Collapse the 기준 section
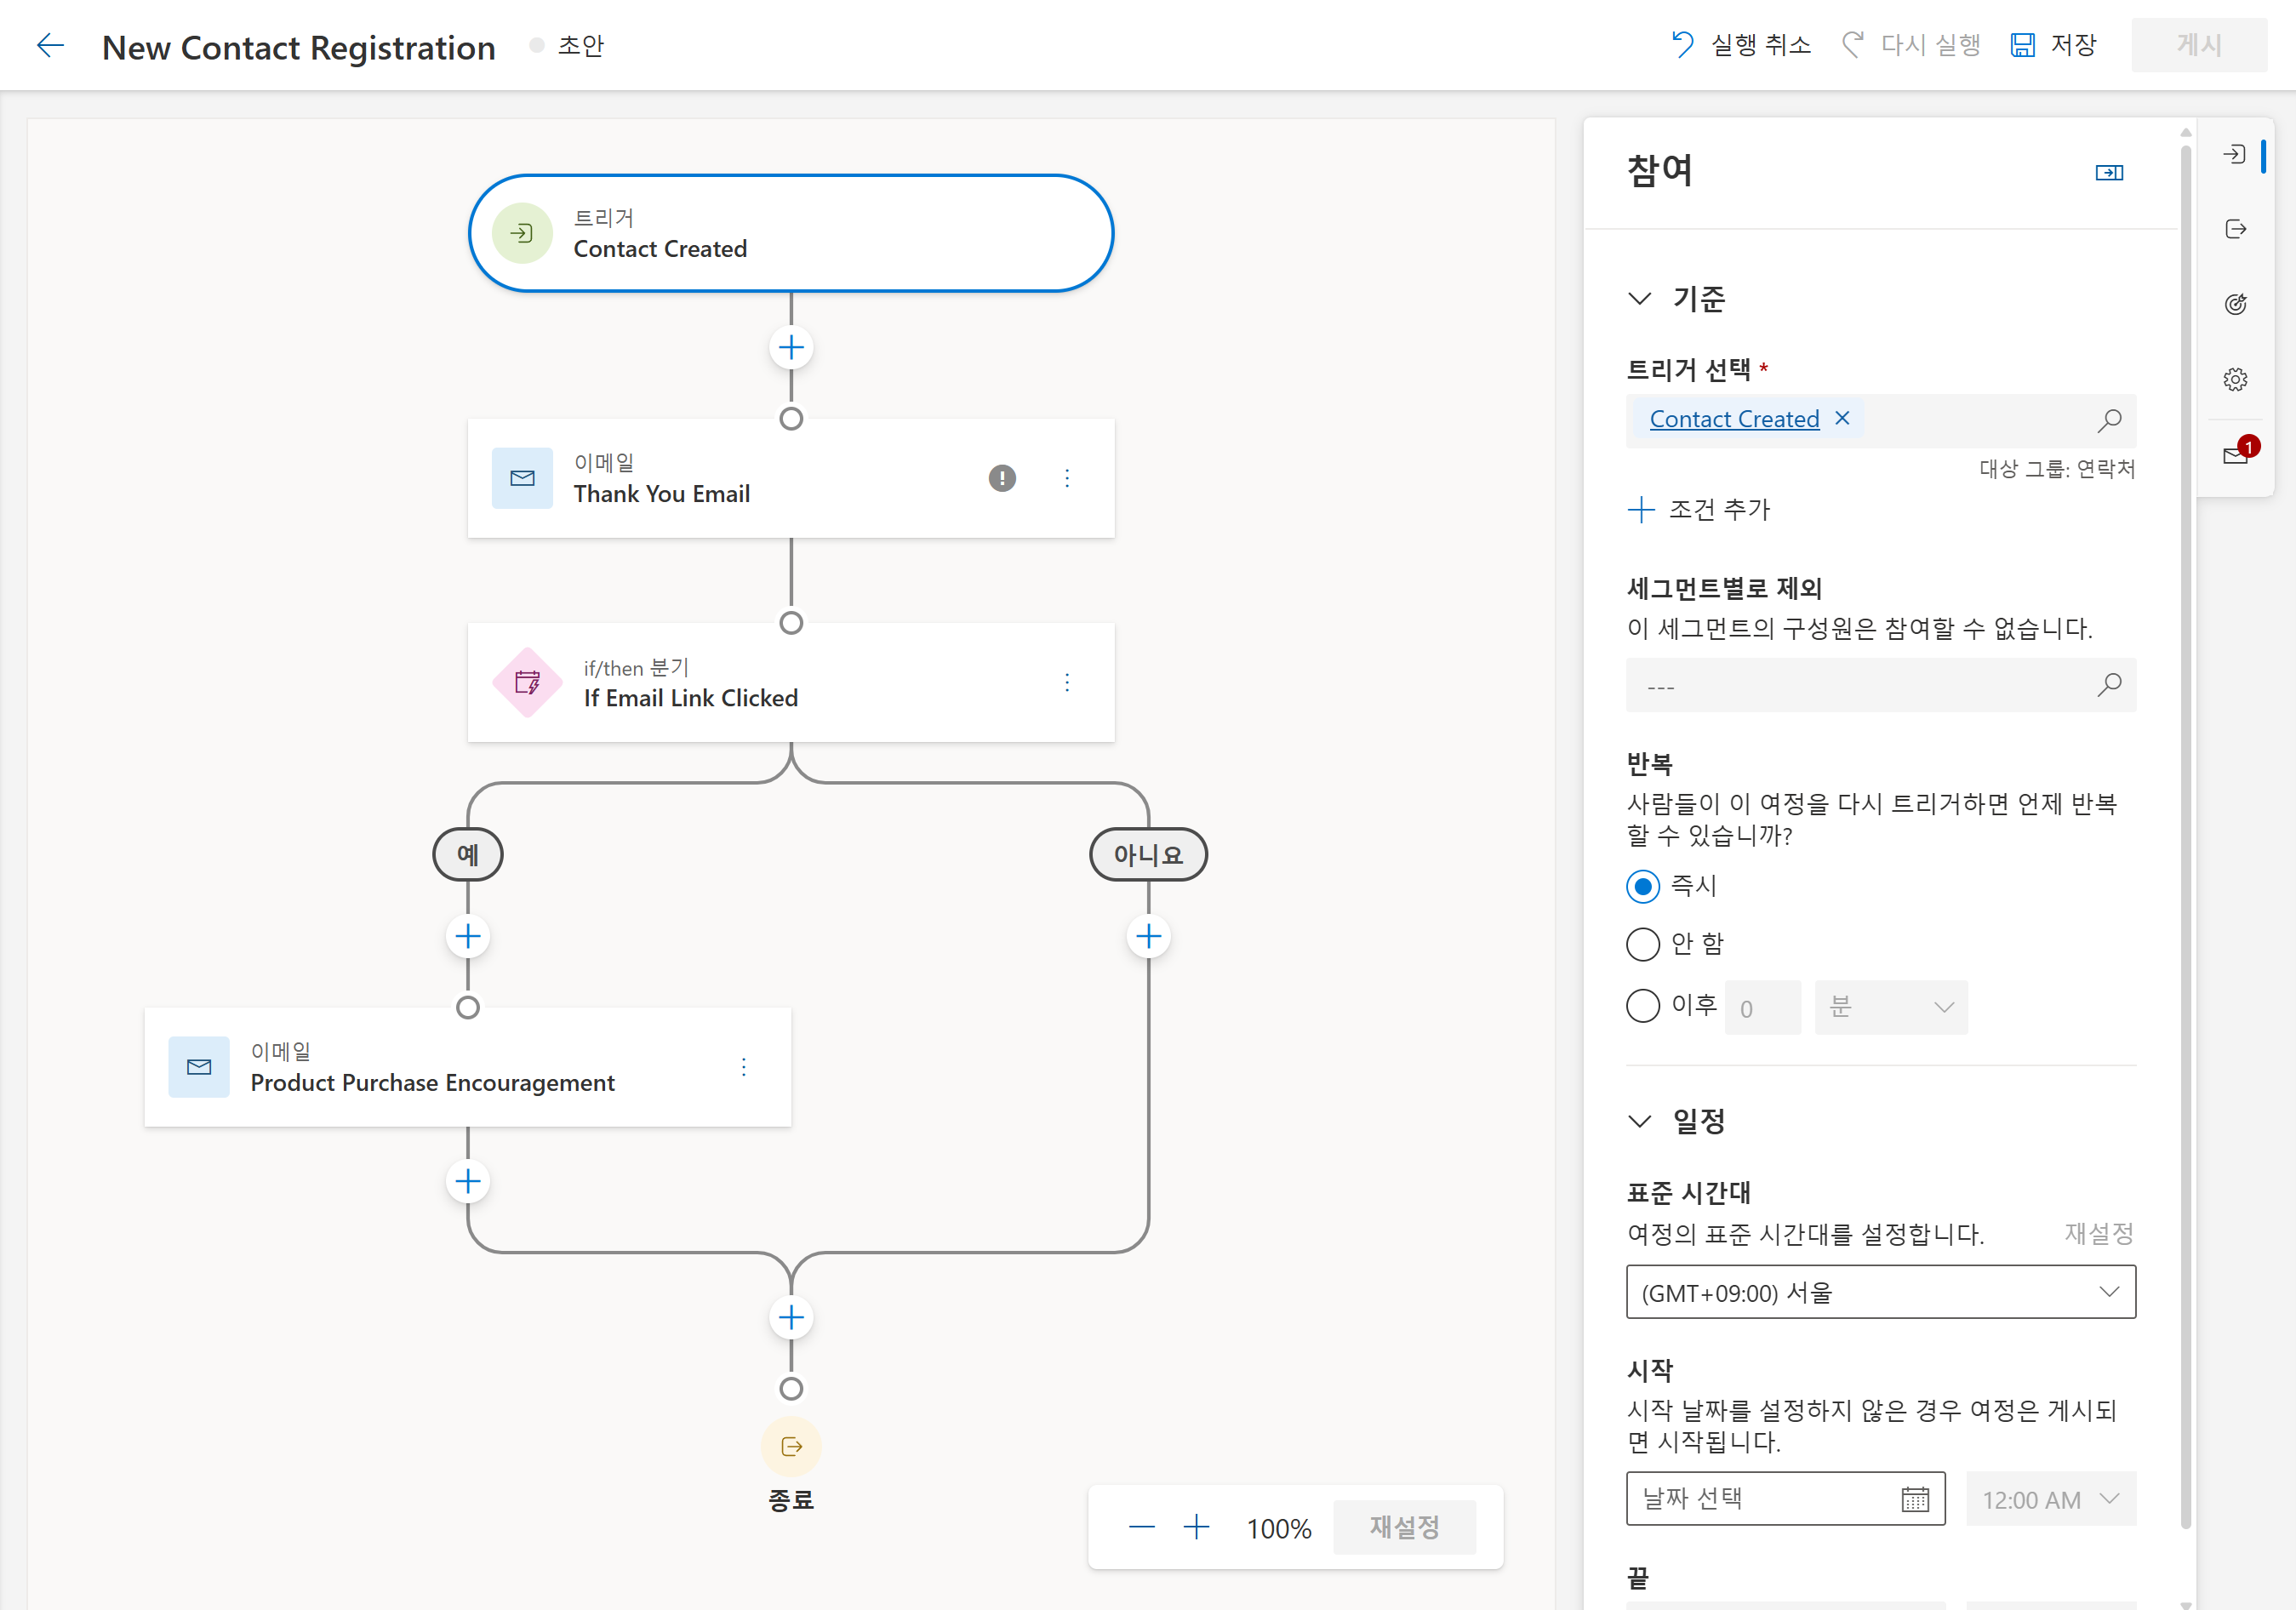 click(x=1640, y=298)
